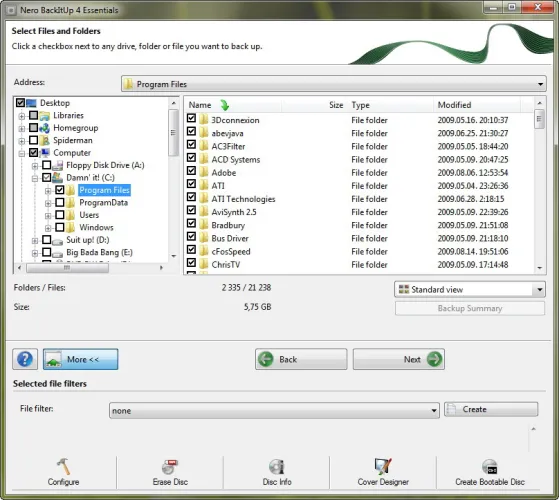The width and height of the screenshot is (559, 500).
Task: Open the Configure hammer tool
Action: (63, 467)
